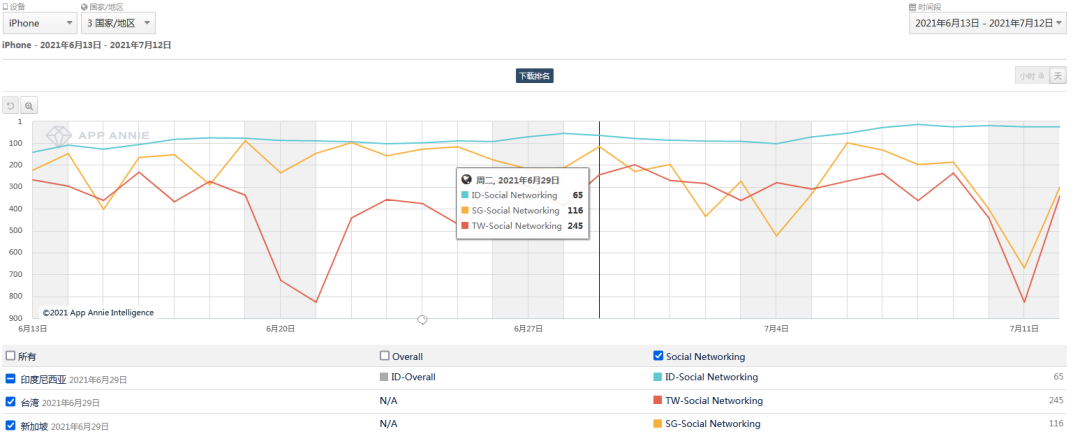Click the ID-Social Networking legend label
Screen dimensions: 1080x434
pos(712,377)
